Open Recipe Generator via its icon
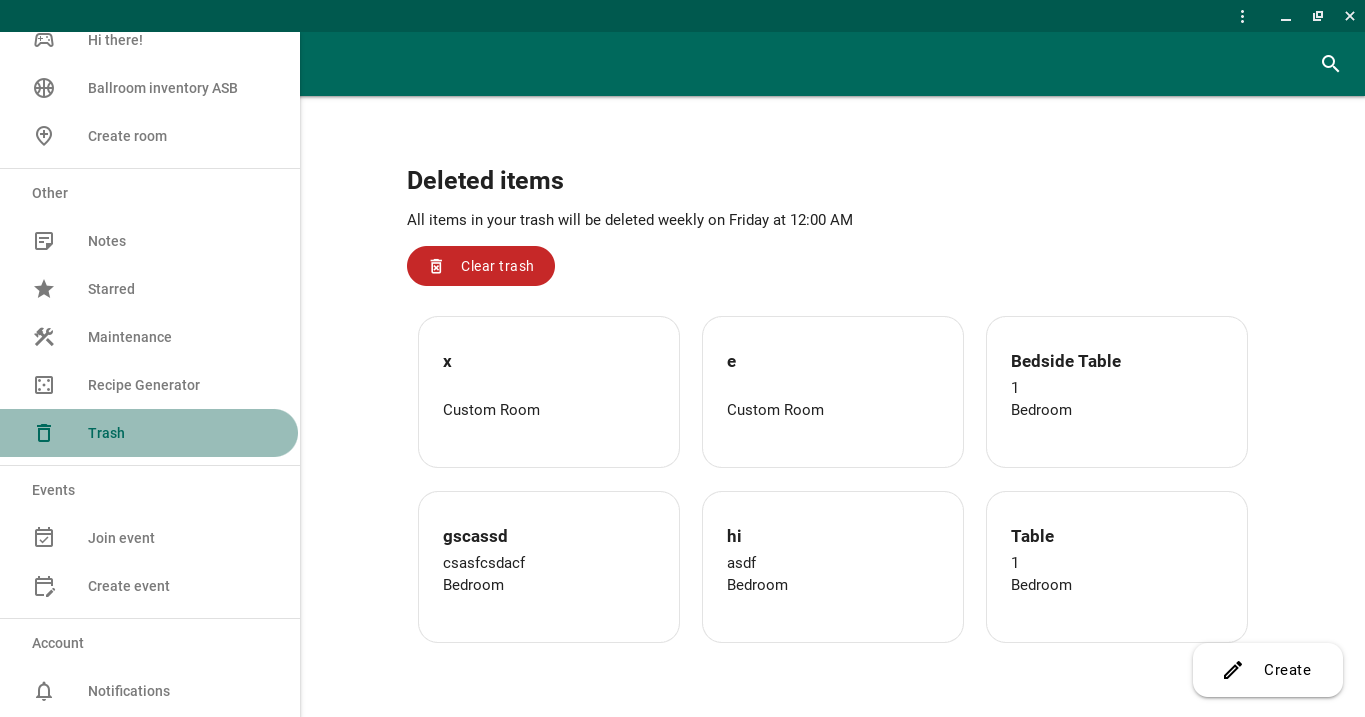1365x717 pixels. 44,385
